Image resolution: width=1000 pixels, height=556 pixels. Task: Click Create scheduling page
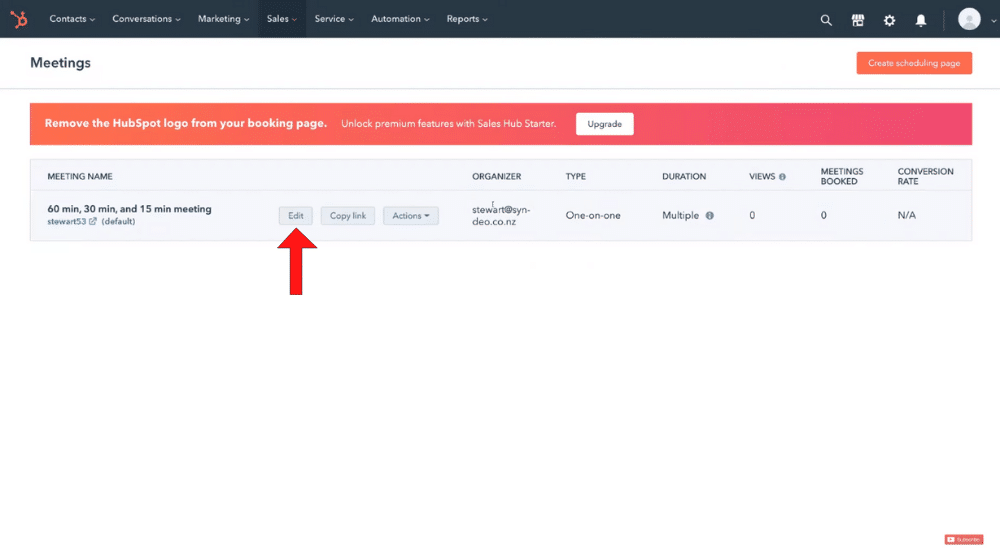[x=914, y=63]
